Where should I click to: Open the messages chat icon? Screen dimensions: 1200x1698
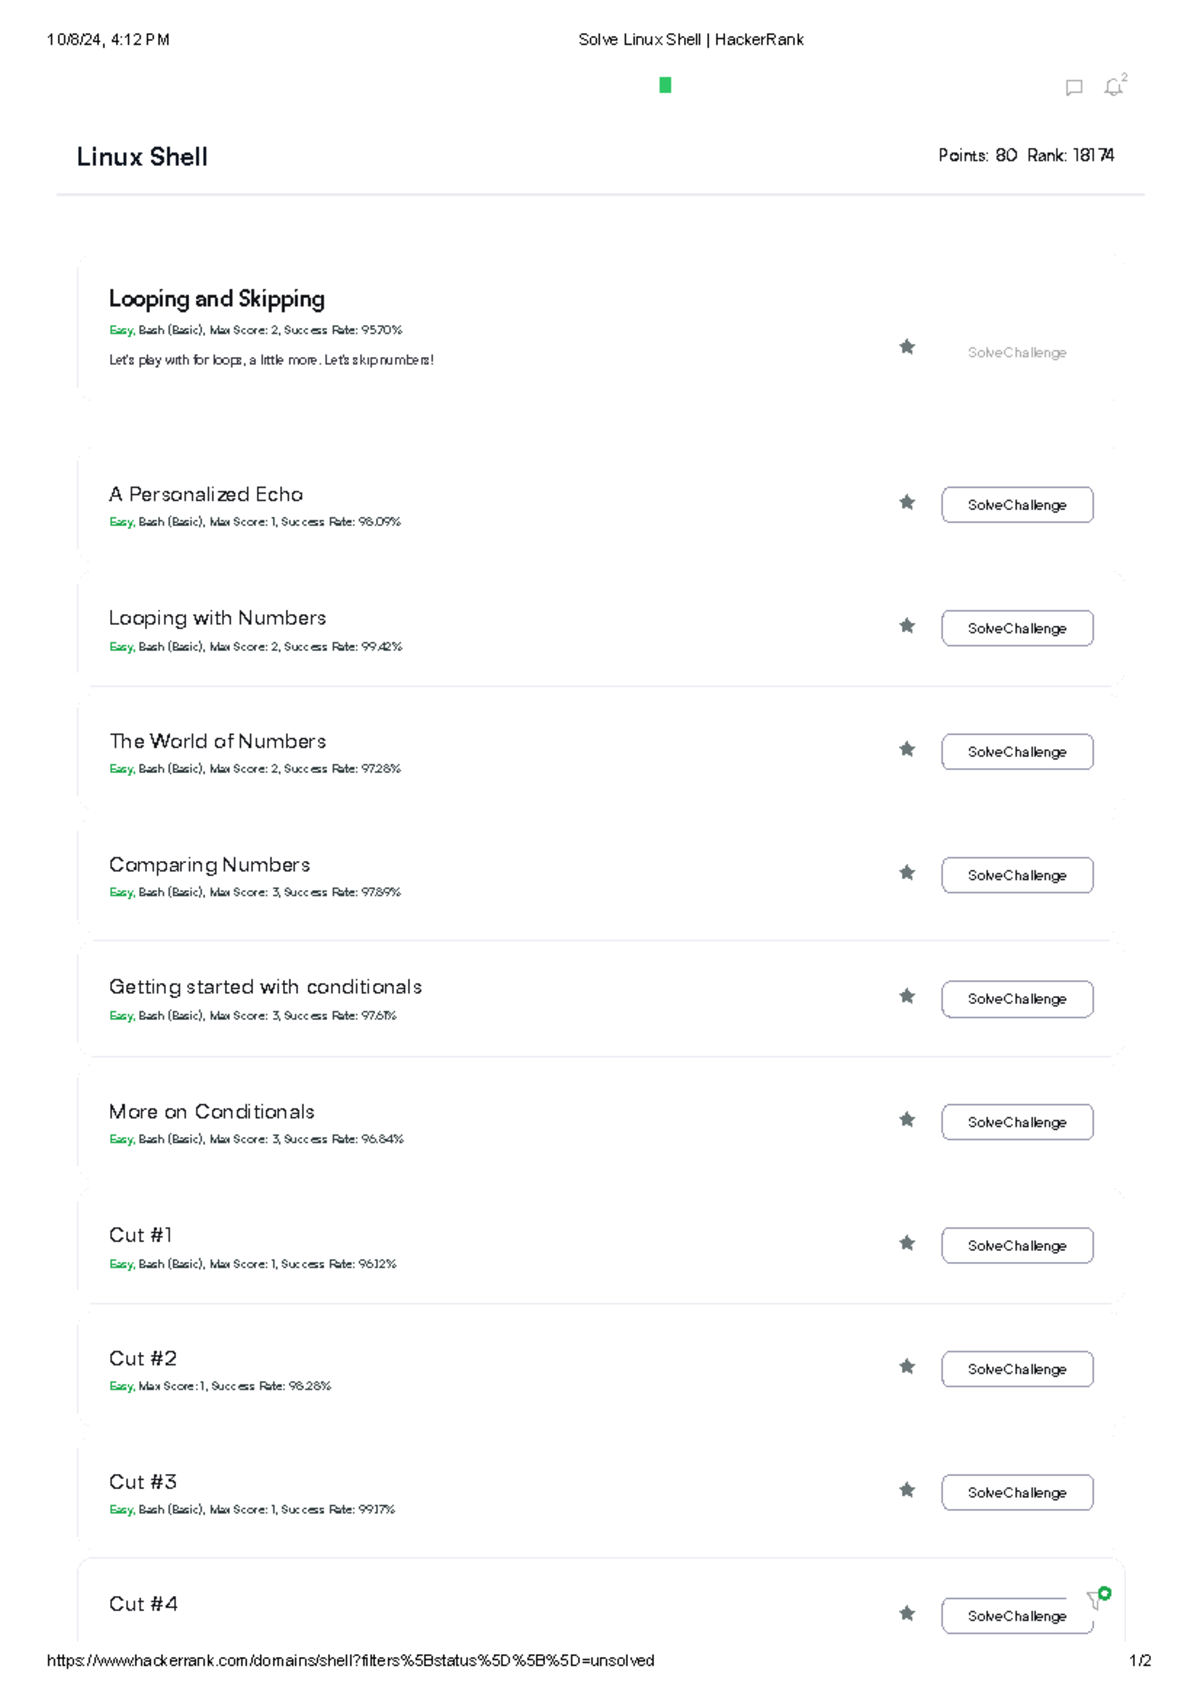(x=1074, y=88)
